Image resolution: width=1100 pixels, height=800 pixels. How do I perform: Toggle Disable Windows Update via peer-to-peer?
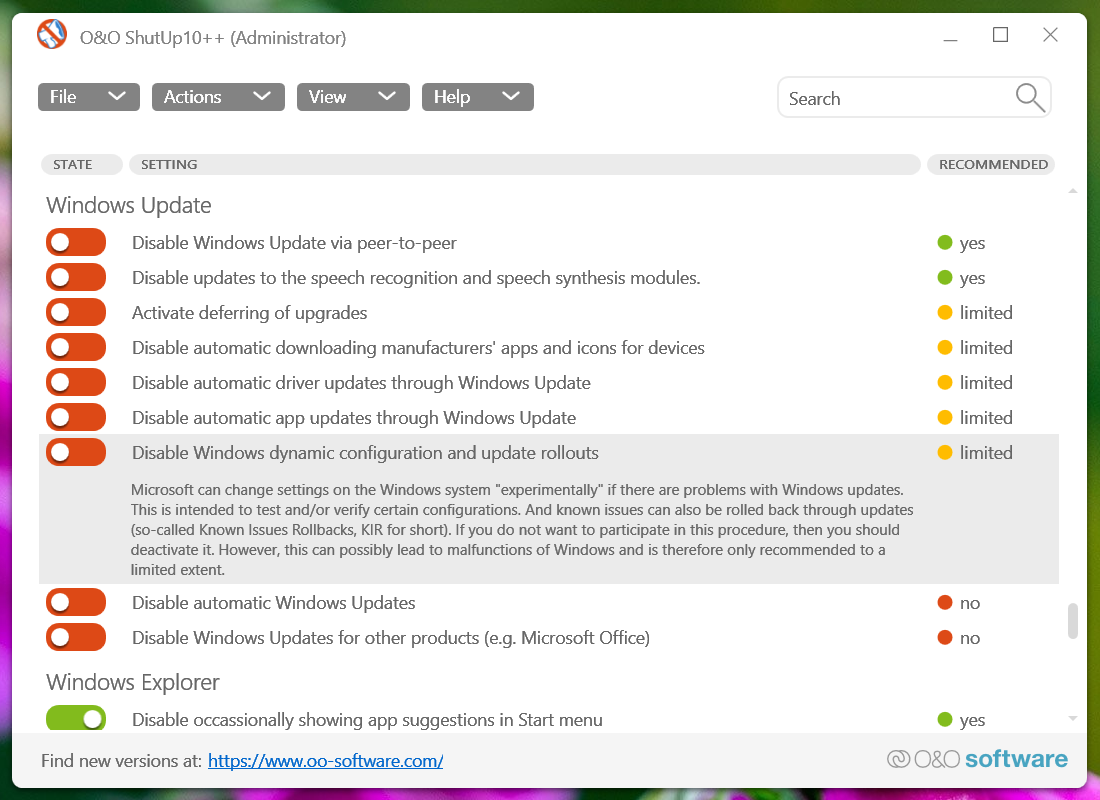(76, 243)
